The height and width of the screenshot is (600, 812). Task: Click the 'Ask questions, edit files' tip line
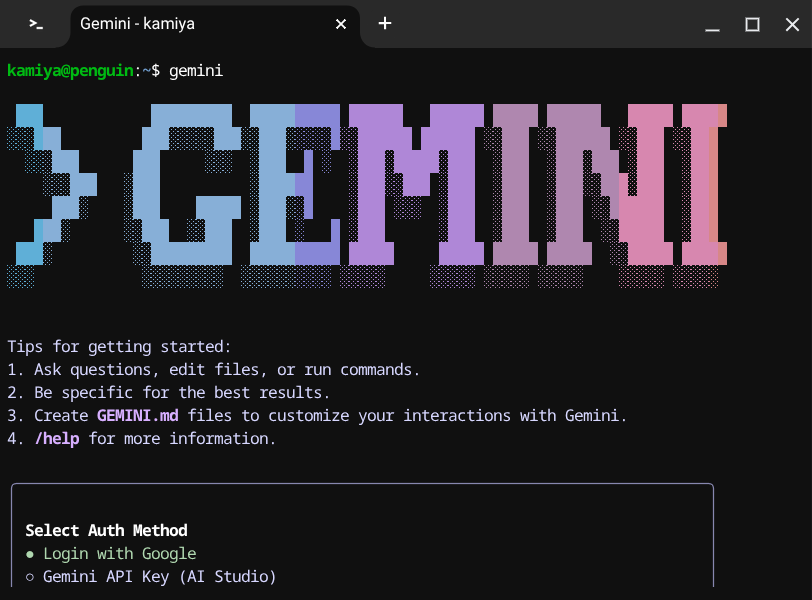click(x=213, y=370)
